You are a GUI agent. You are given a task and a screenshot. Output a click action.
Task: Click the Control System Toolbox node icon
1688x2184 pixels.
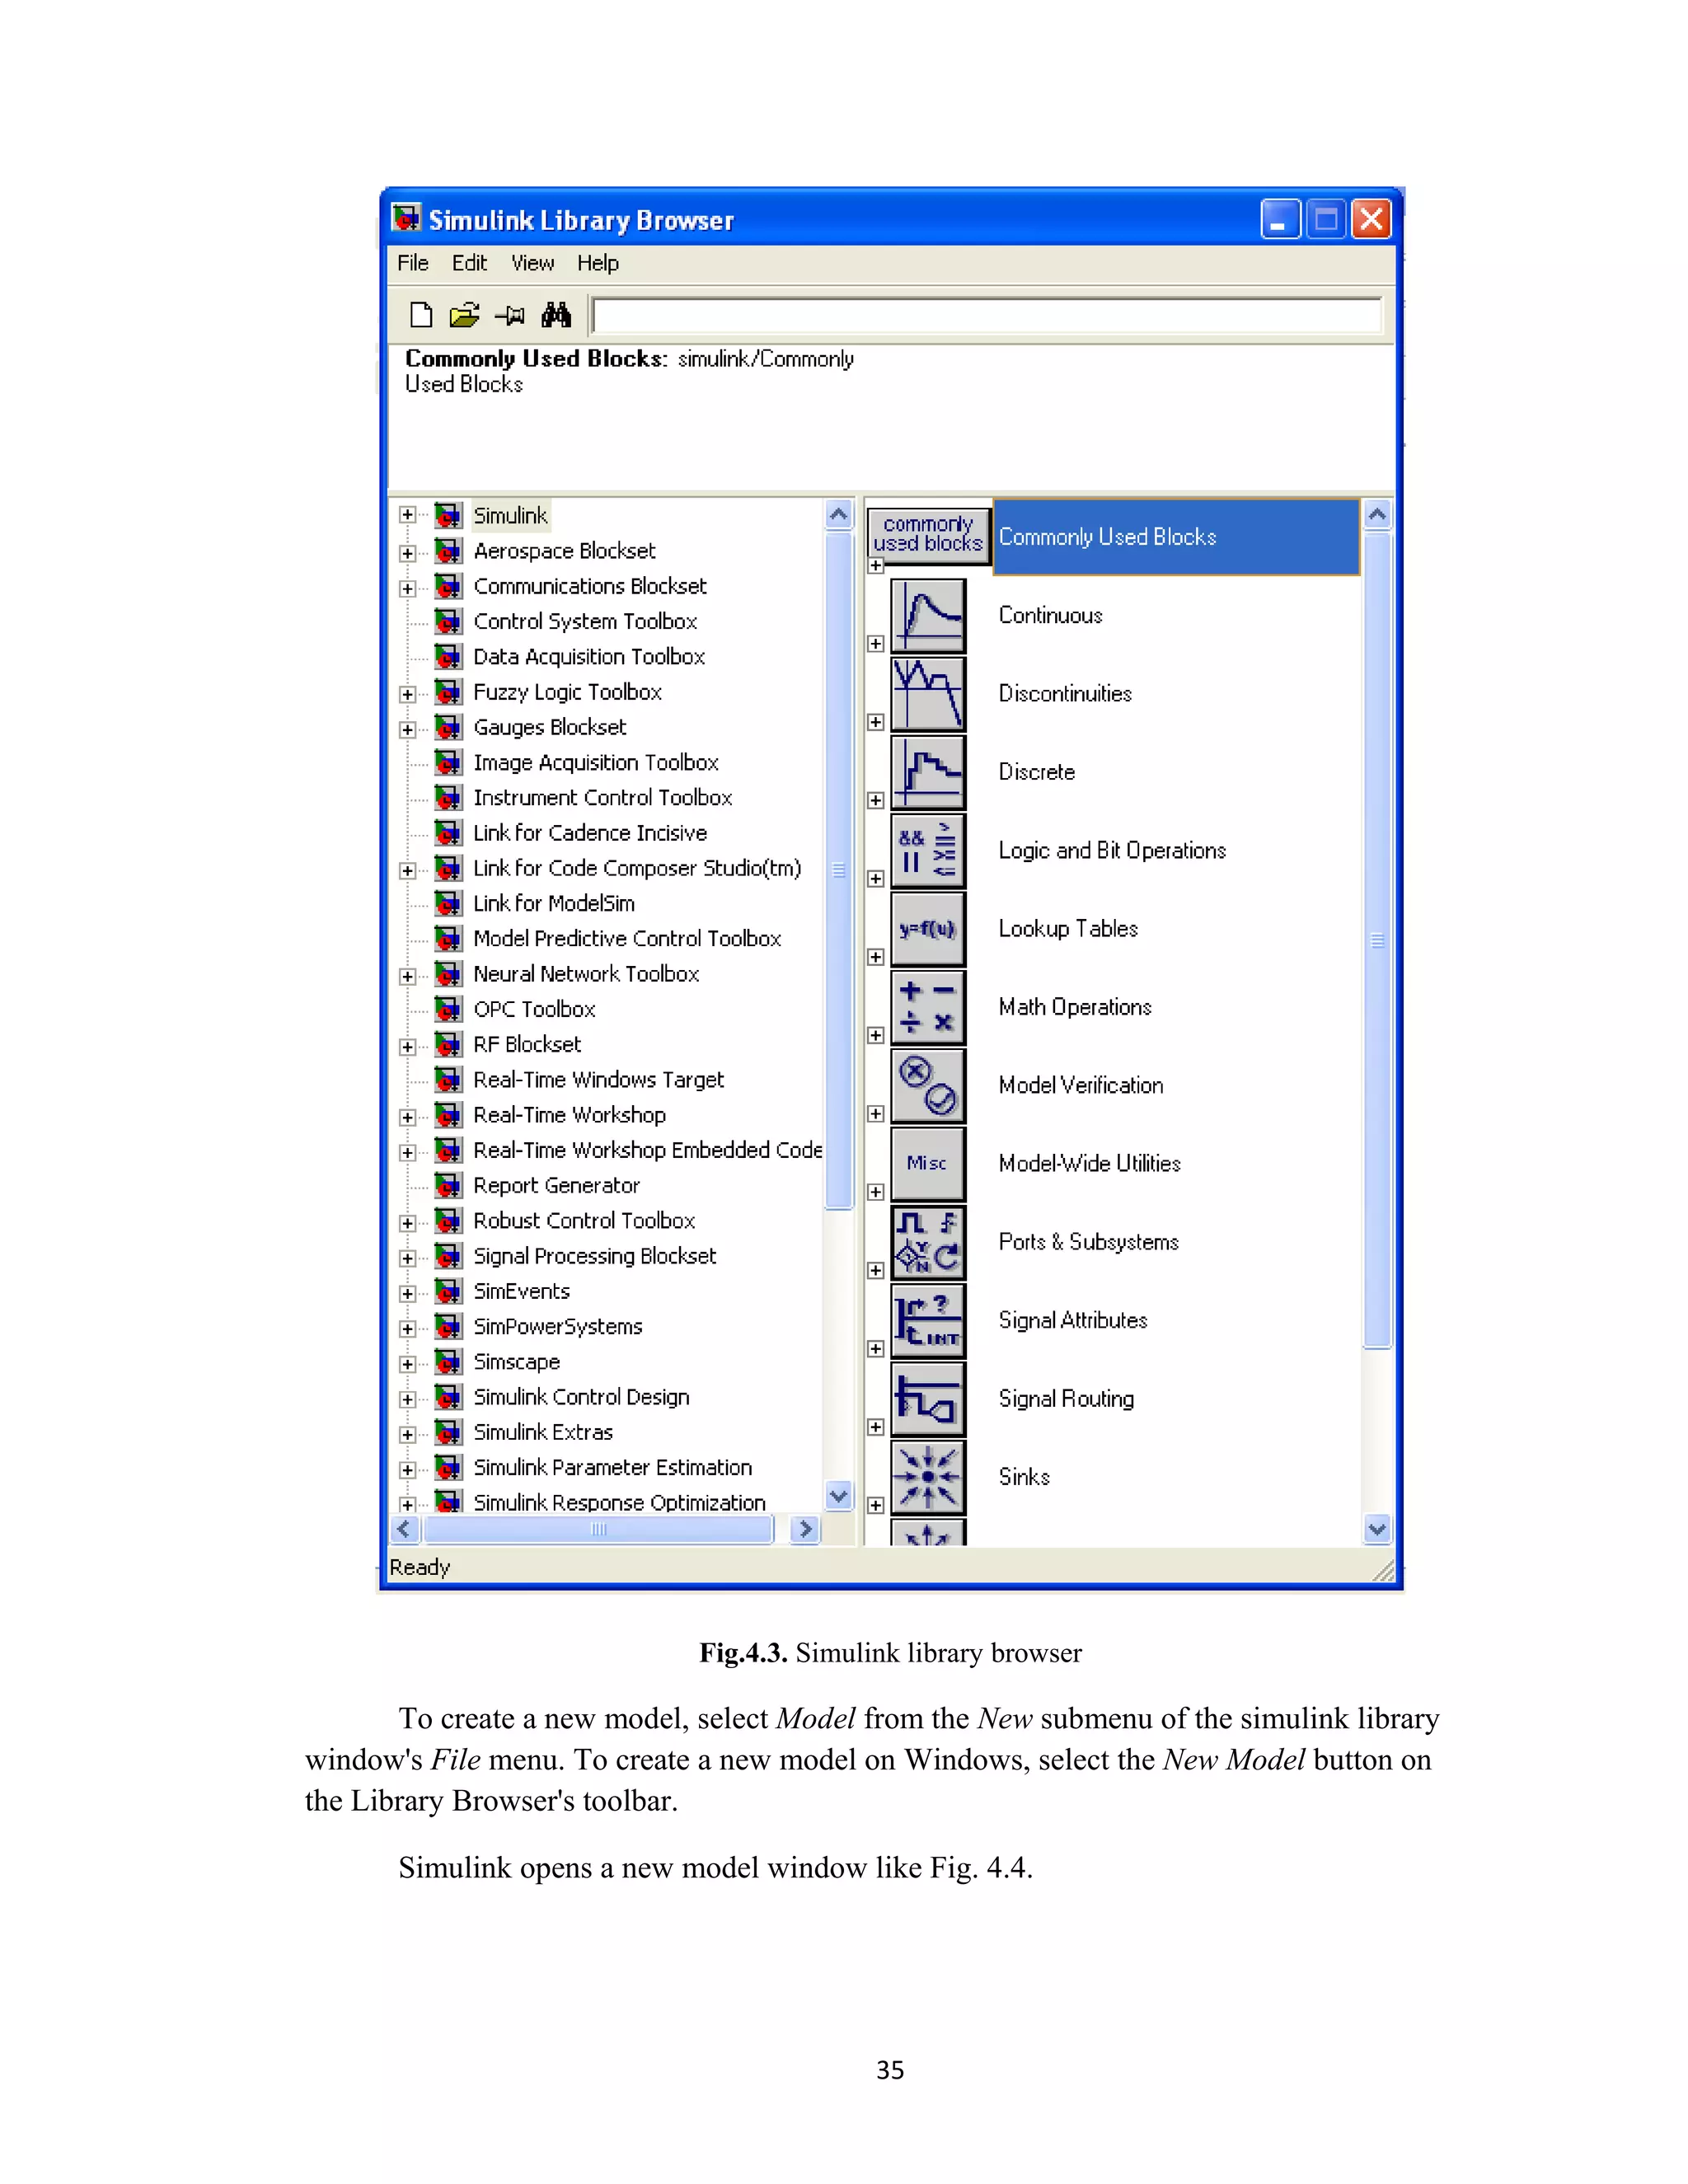[448, 622]
